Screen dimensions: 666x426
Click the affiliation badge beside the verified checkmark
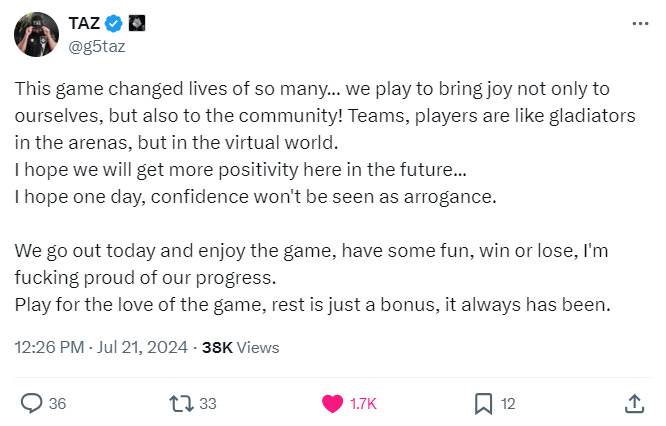(x=135, y=23)
